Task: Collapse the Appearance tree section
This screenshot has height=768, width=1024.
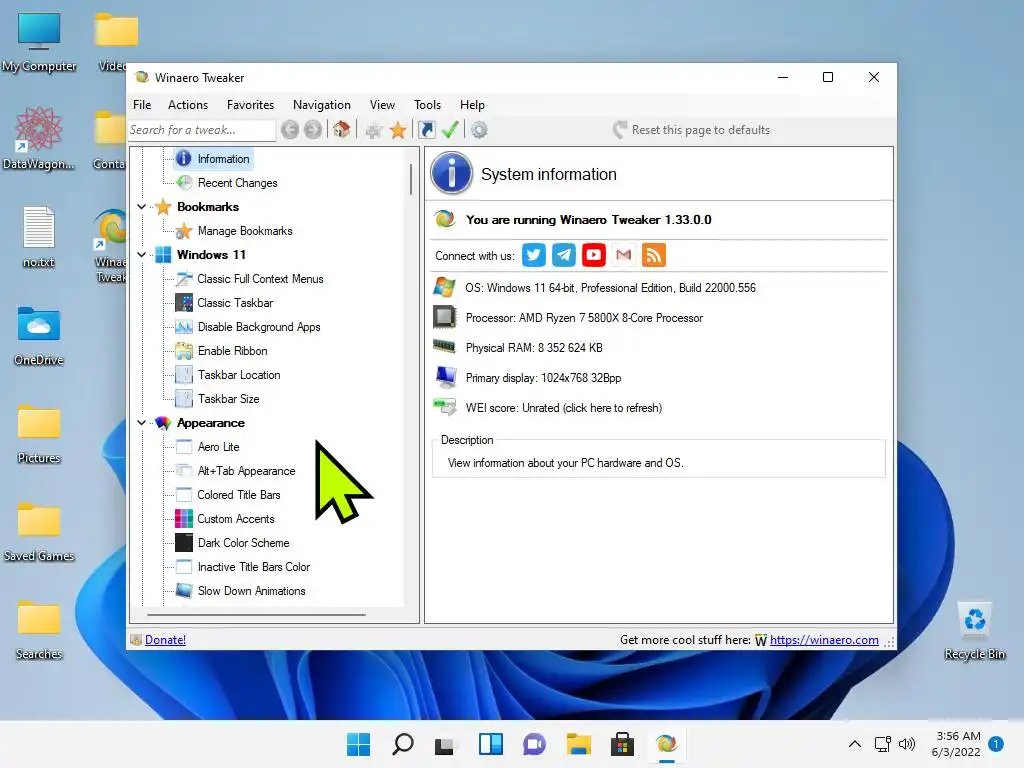Action: click(142, 423)
